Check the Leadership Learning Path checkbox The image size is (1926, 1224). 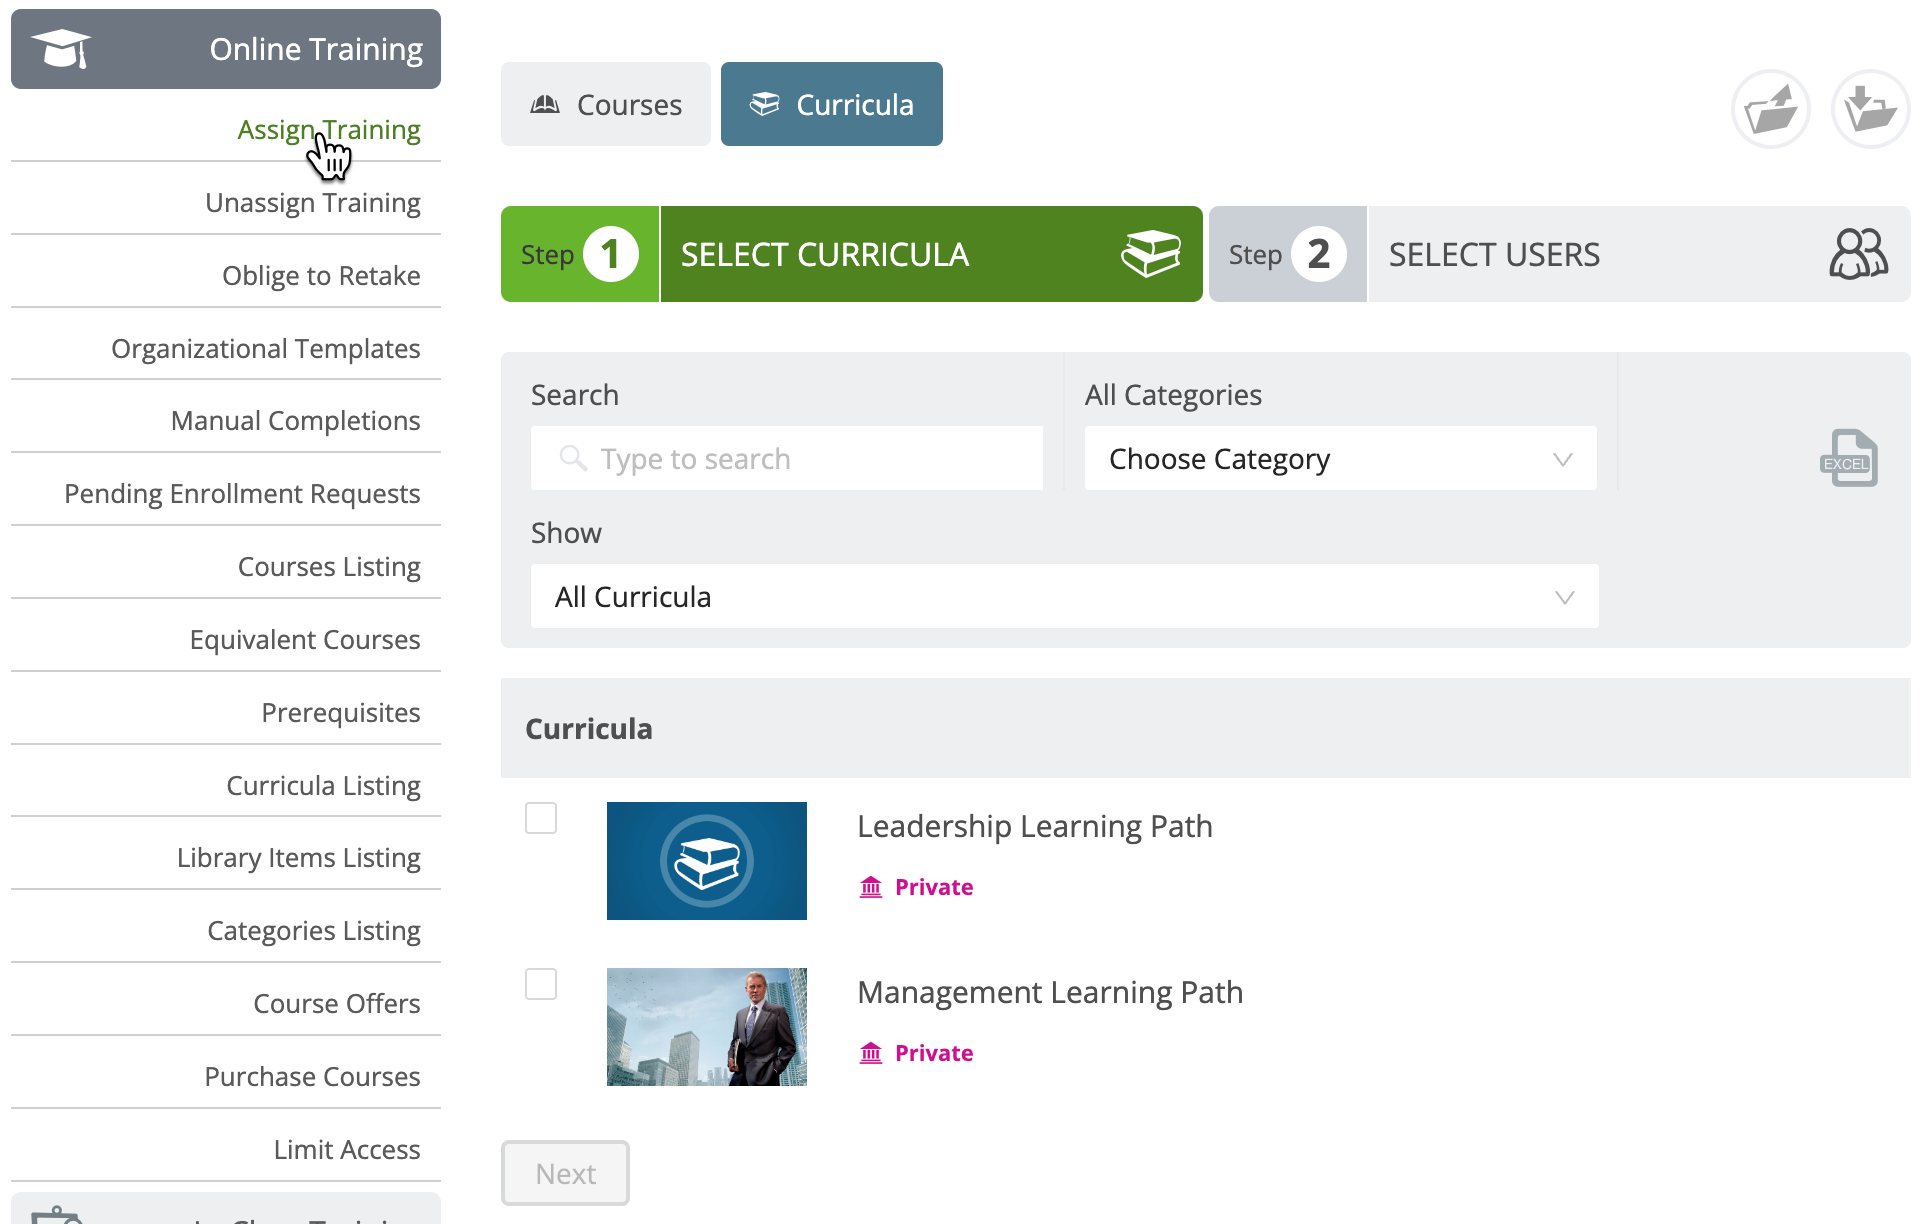click(541, 818)
